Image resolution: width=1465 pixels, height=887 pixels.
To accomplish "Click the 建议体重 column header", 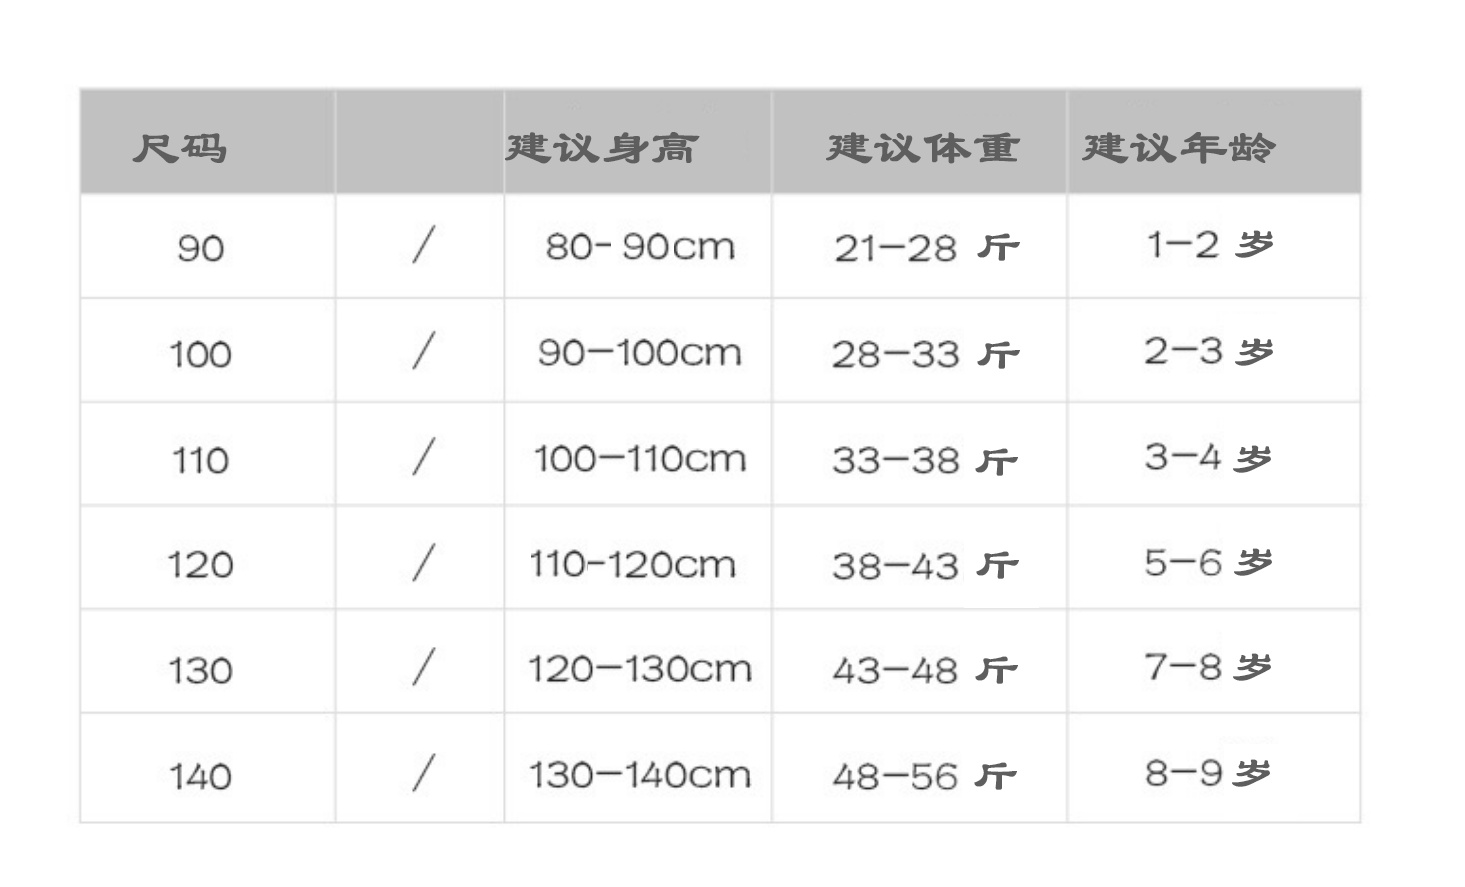I will pyautogui.click(x=922, y=148).
